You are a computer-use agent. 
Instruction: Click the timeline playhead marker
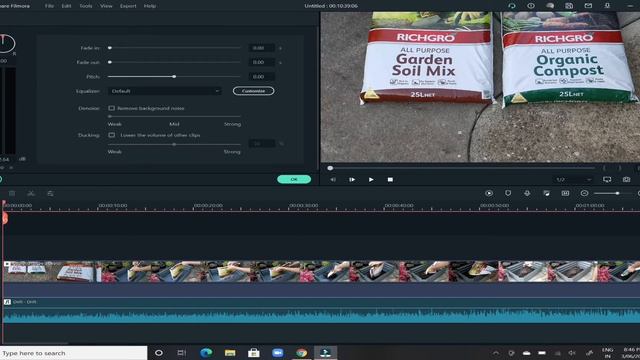click(4, 218)
